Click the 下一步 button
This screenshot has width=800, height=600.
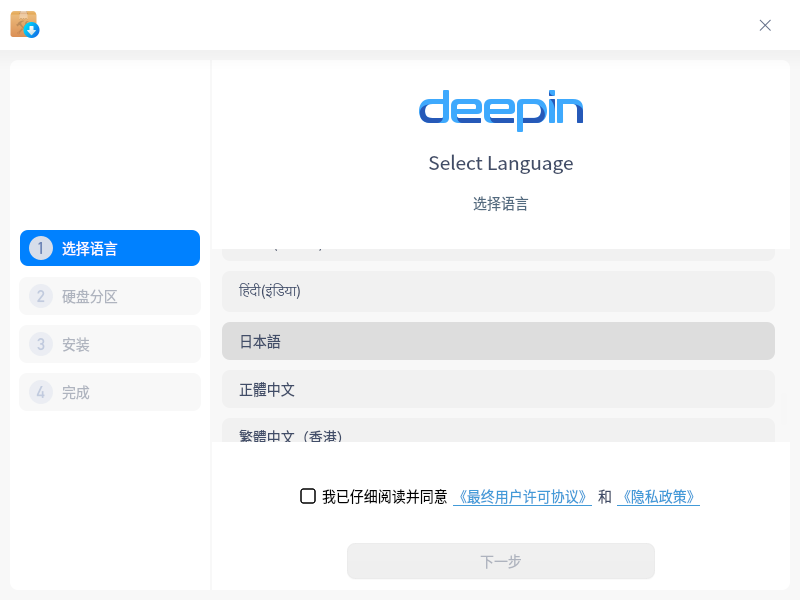click(x=501, y=561)
